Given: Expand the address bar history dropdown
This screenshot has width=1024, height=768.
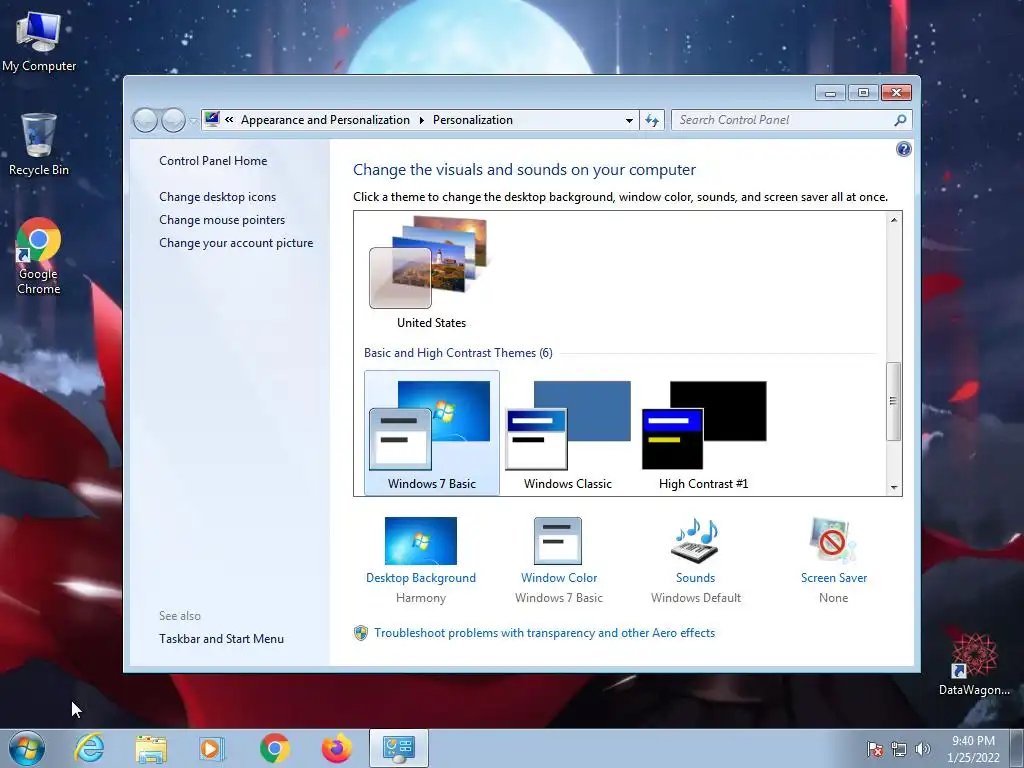Looking at the screenshot, I should (x=629, y=120).
